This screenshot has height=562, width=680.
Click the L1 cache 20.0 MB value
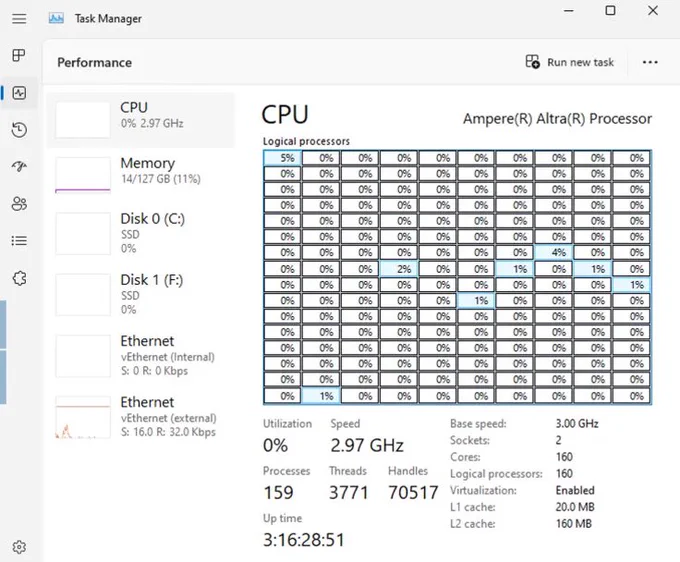[x=575, y=507]
